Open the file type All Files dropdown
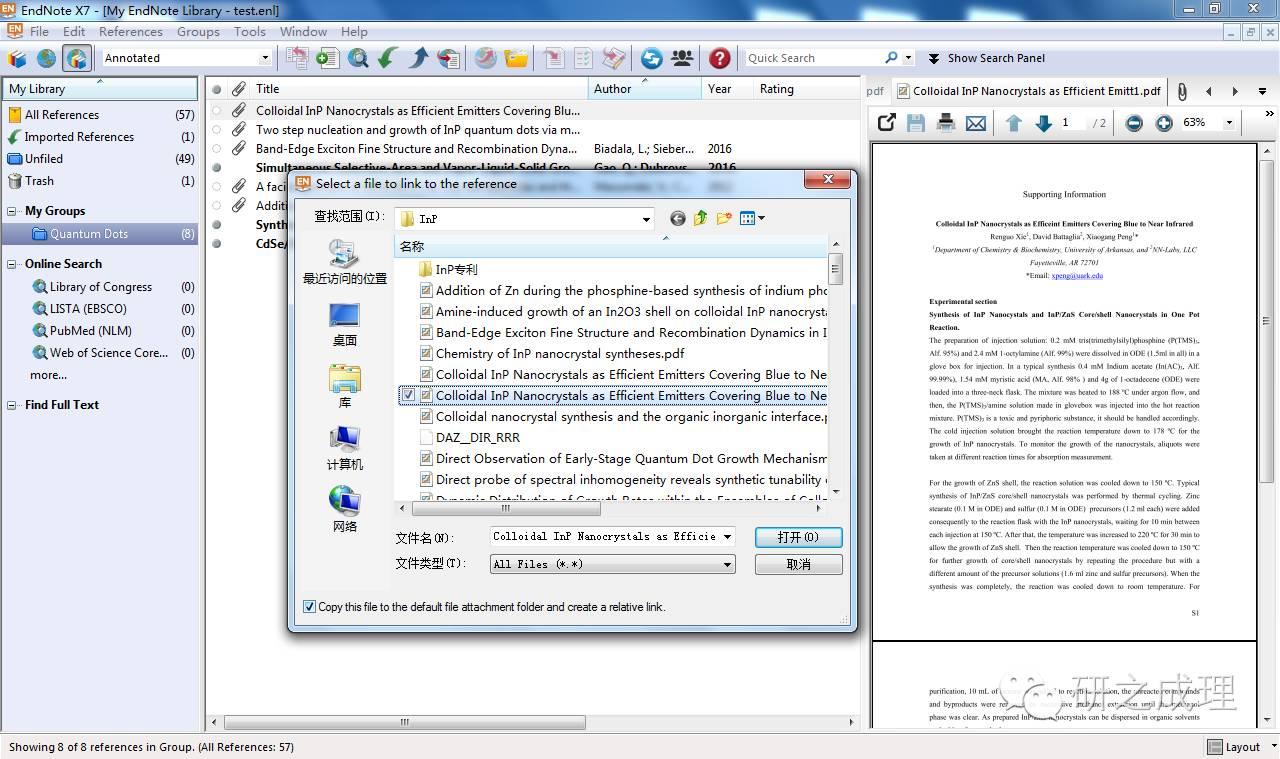 coord(727,565)
